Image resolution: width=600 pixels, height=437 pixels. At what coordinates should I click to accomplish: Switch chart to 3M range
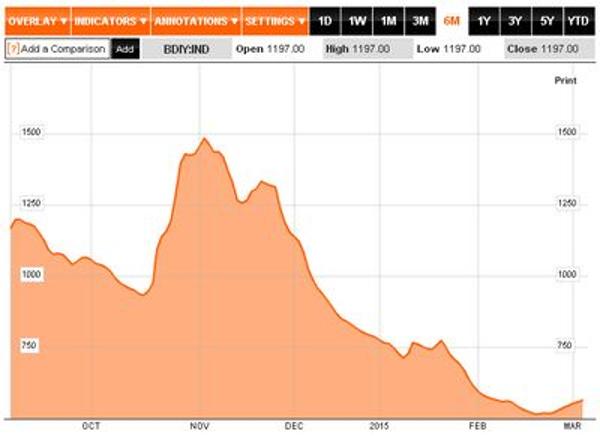(x=421, y=20)
